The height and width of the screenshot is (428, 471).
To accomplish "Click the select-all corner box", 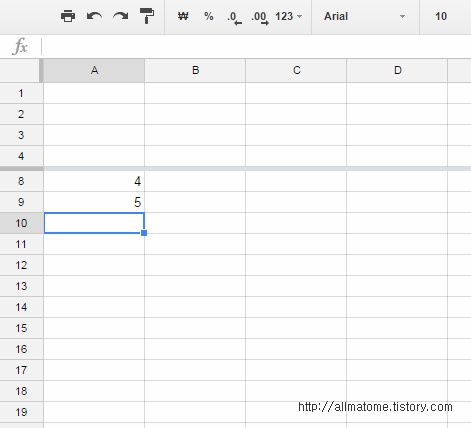I will pos(21,70).
